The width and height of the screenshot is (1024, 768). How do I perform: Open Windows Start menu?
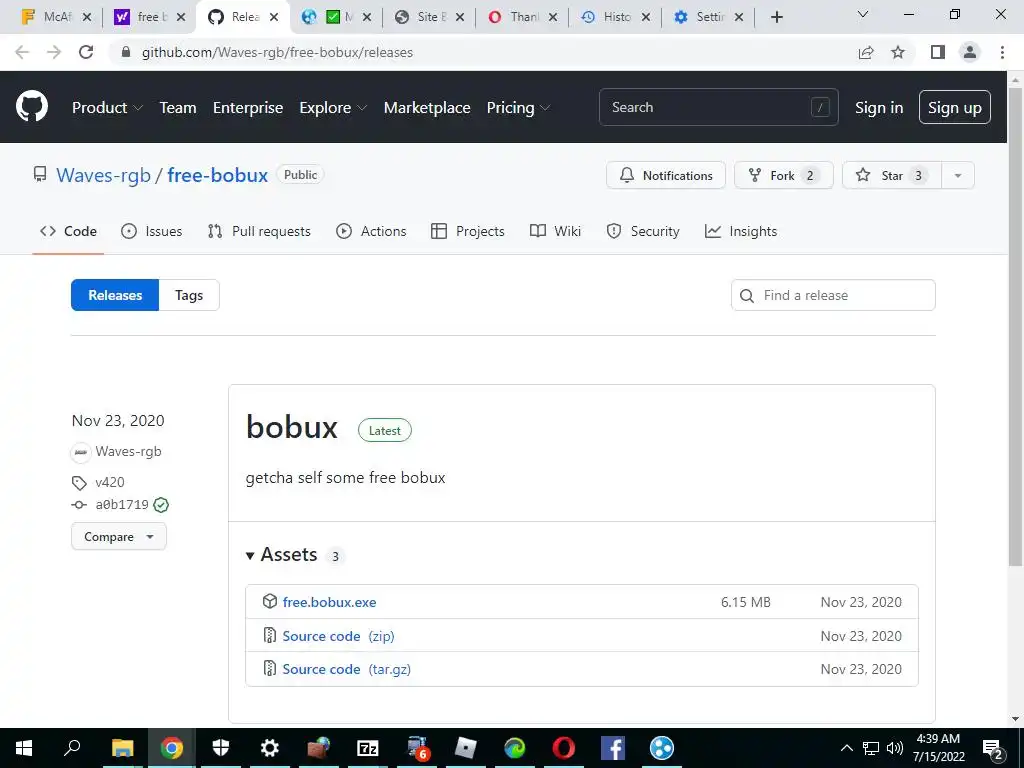pyautogui.click(x=24, y=748)
